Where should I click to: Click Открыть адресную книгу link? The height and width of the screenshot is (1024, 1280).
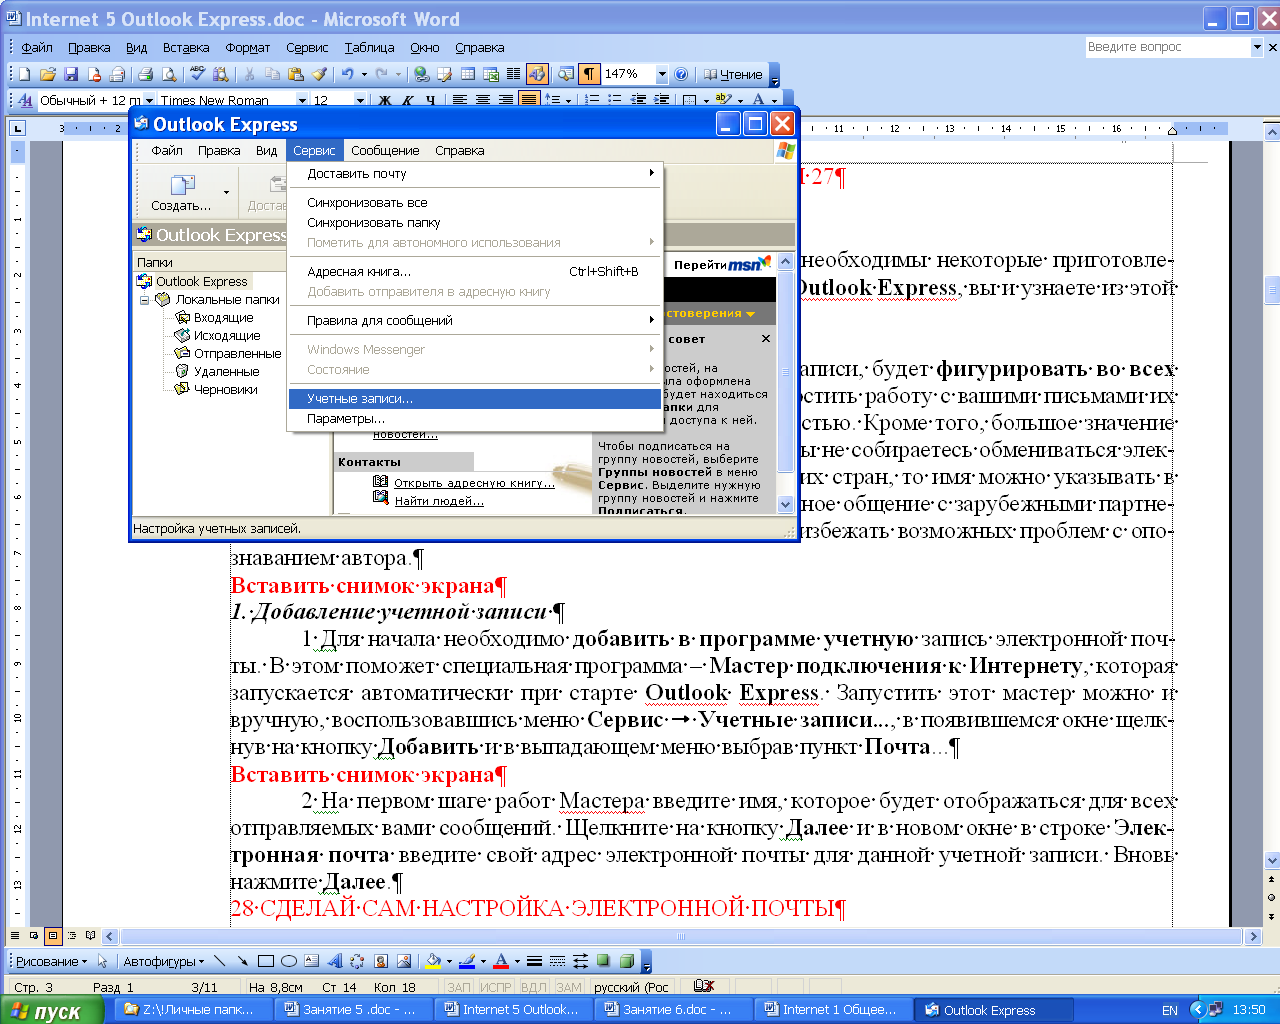pyautogui.click(x=474, y=482)
